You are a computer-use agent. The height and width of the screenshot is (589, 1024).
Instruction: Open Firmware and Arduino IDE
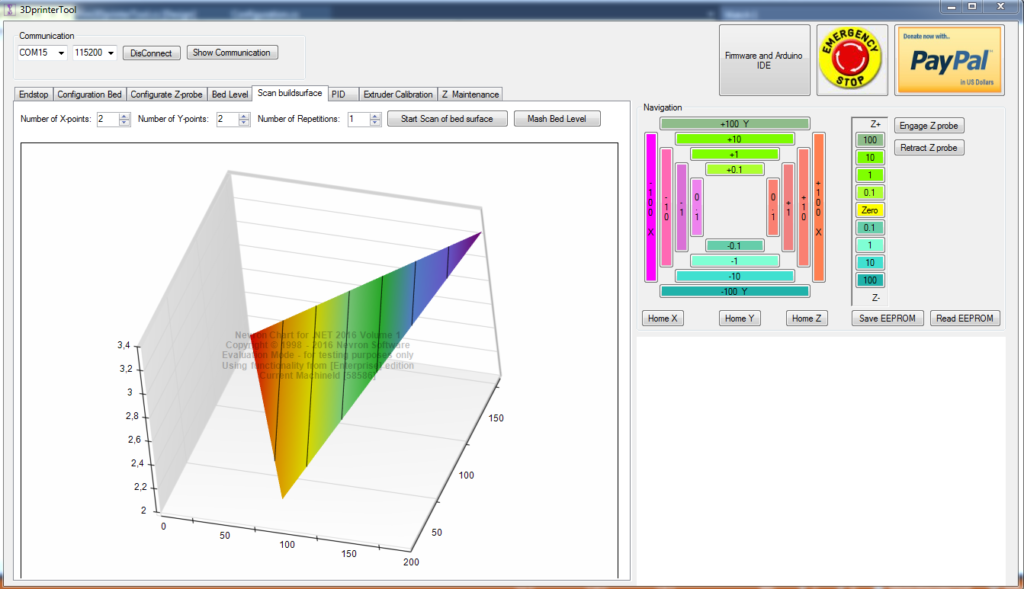[x=764, y=60]
